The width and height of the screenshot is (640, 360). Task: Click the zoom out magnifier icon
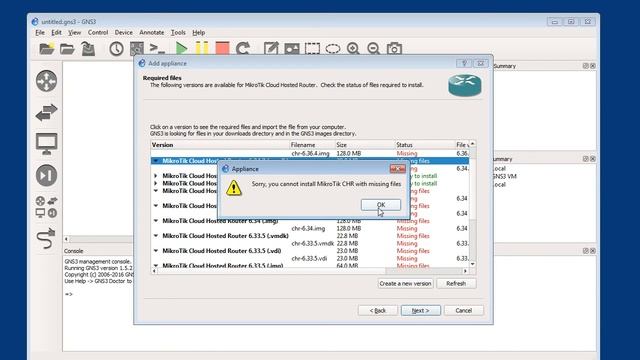373,49
